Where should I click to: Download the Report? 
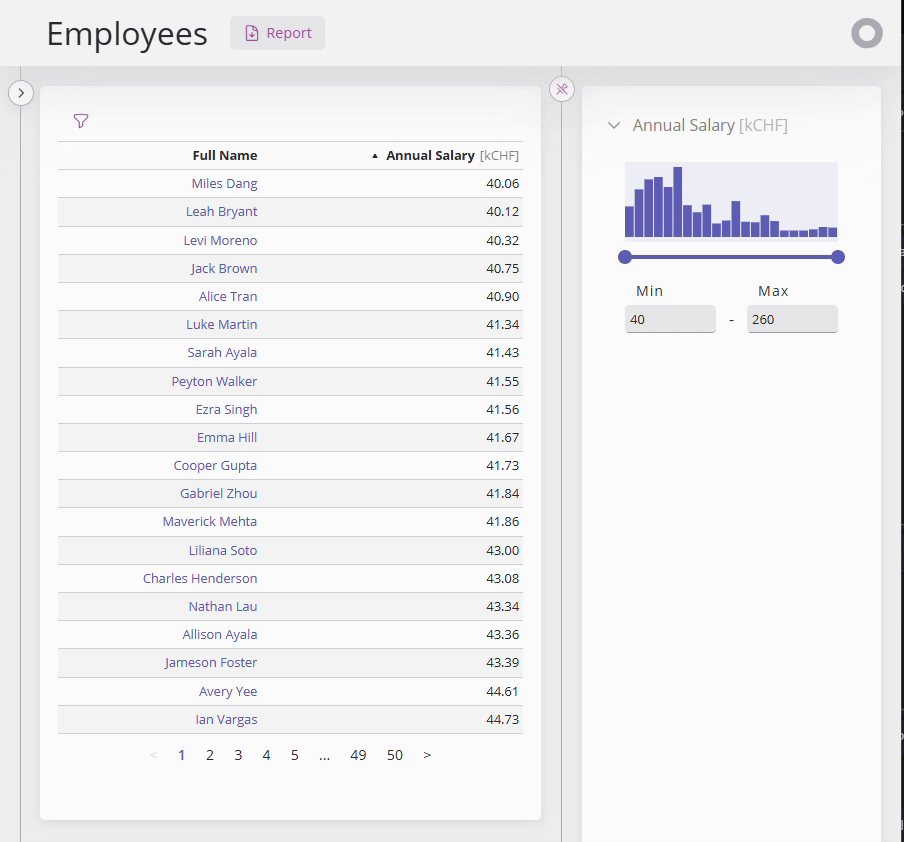[x=277, y=33]
